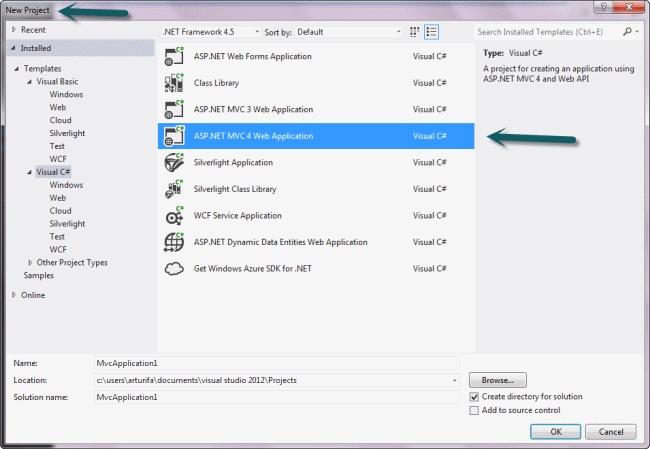The image size is (650, 449).
Task: Select Silverlight under Visual Basic
Action: click(67, 133)
